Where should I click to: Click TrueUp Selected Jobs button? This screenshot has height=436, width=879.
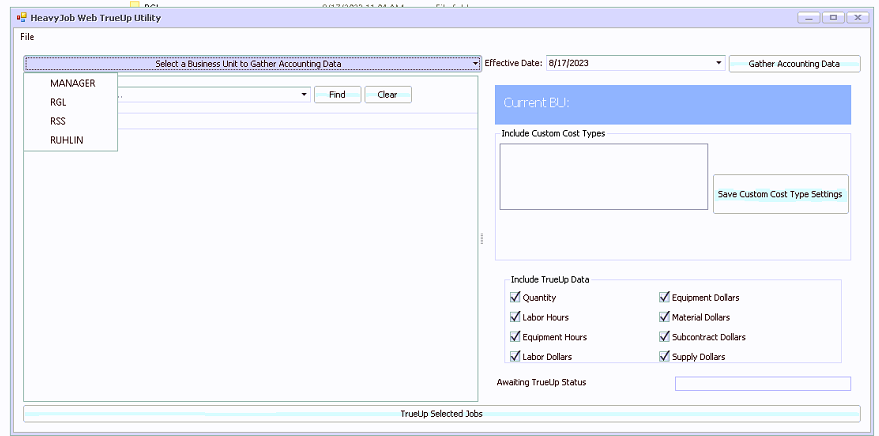click(441, 413)
